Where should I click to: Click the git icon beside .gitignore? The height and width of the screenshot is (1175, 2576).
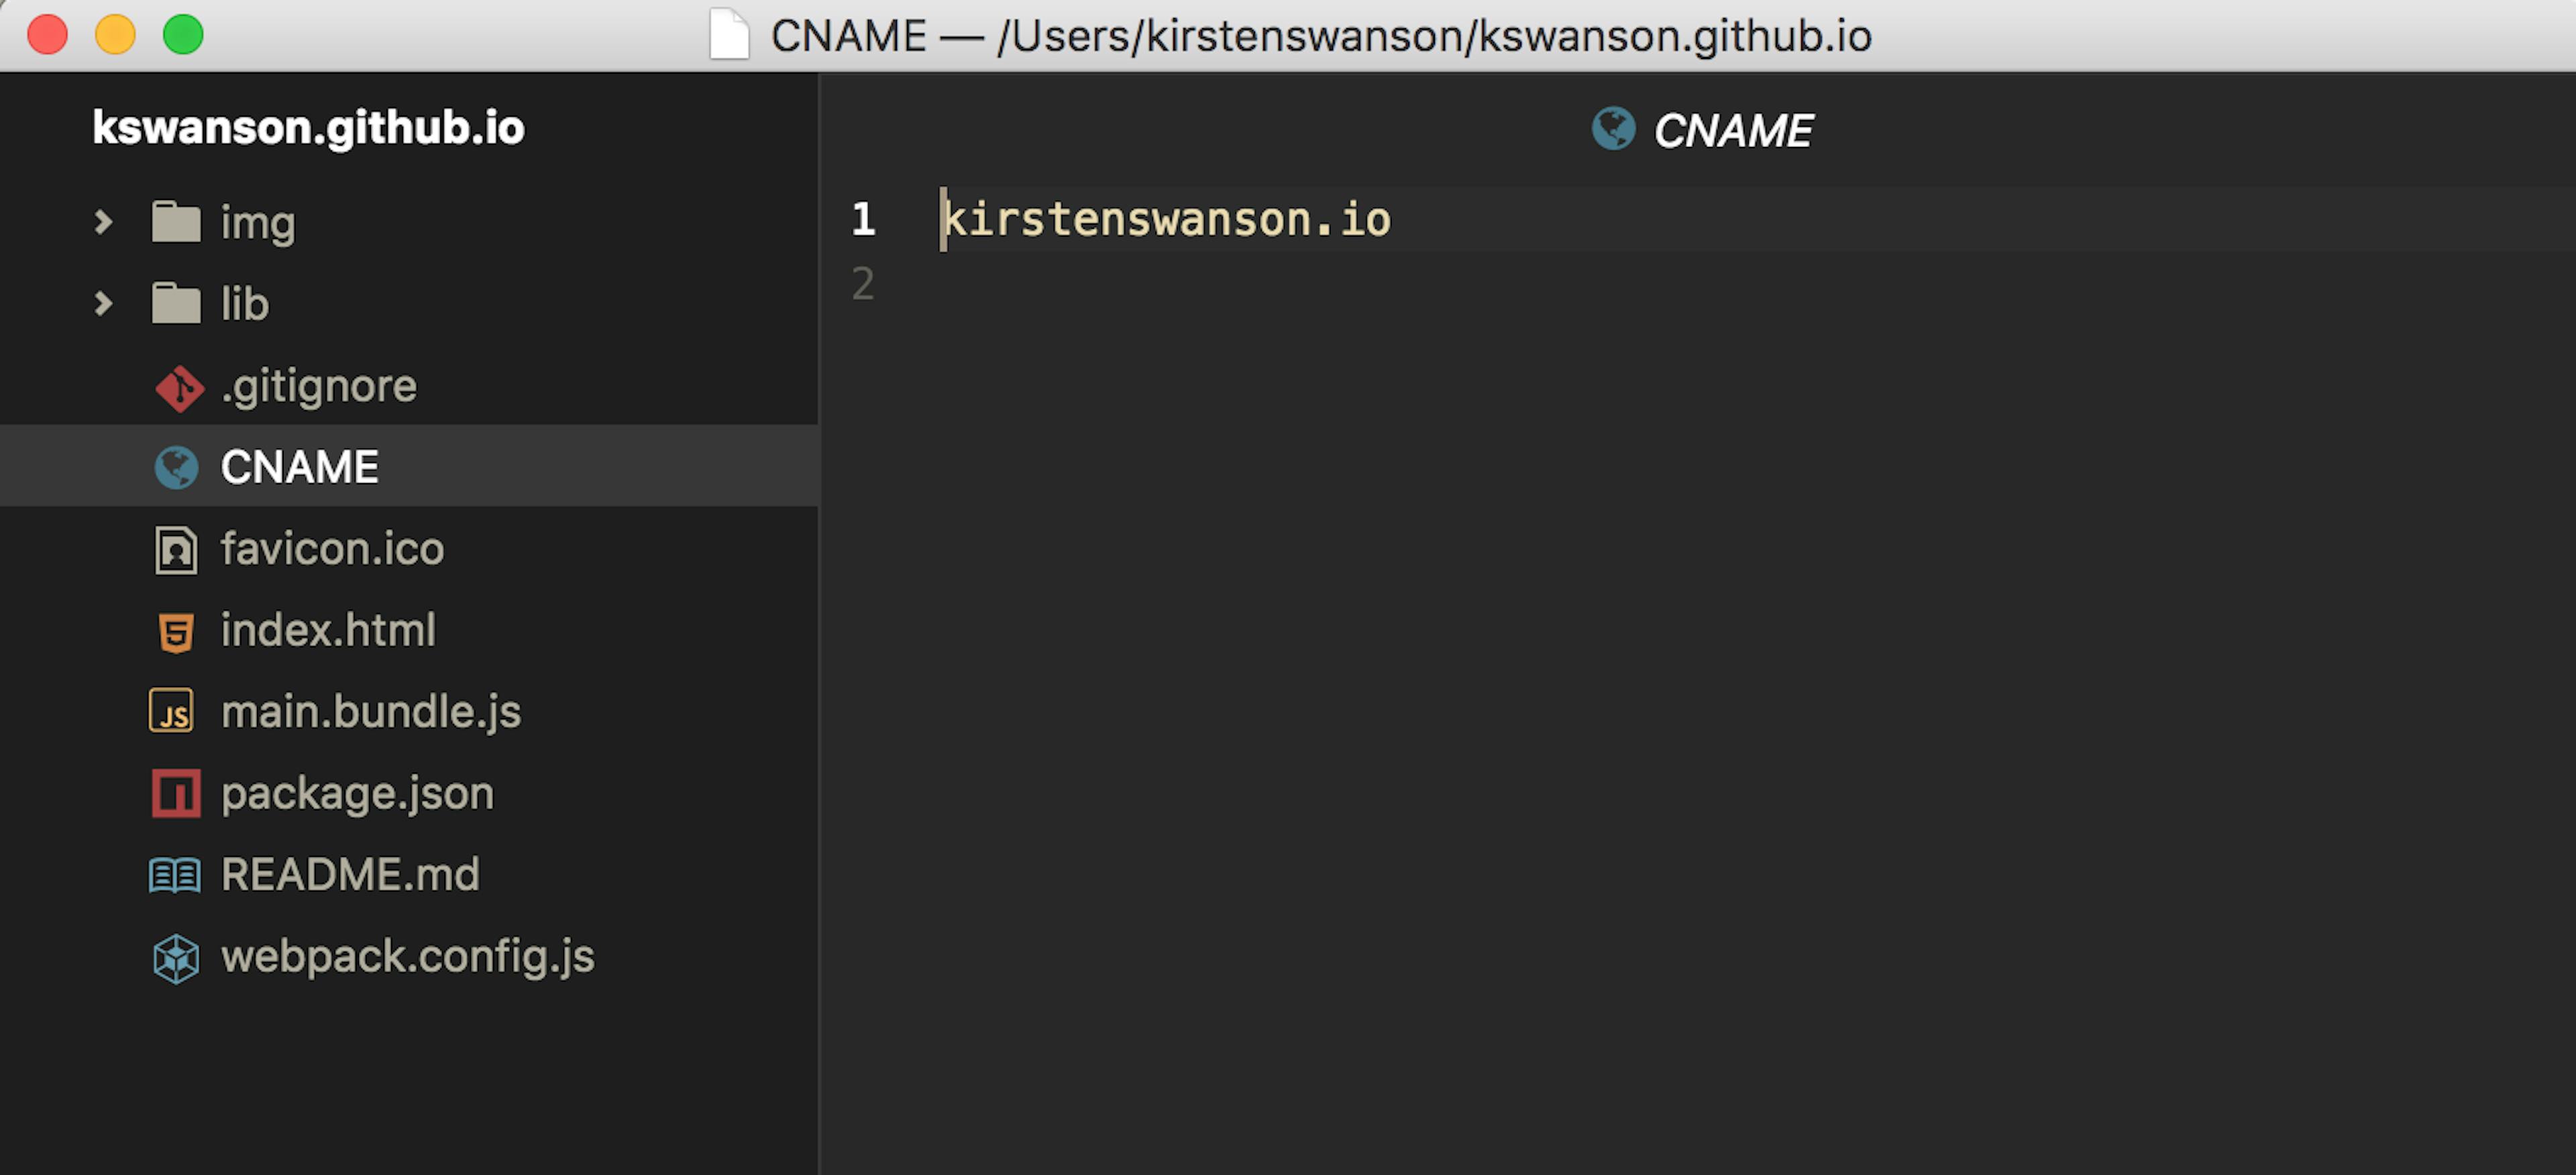pyautogui.click(x=179, y=388)
